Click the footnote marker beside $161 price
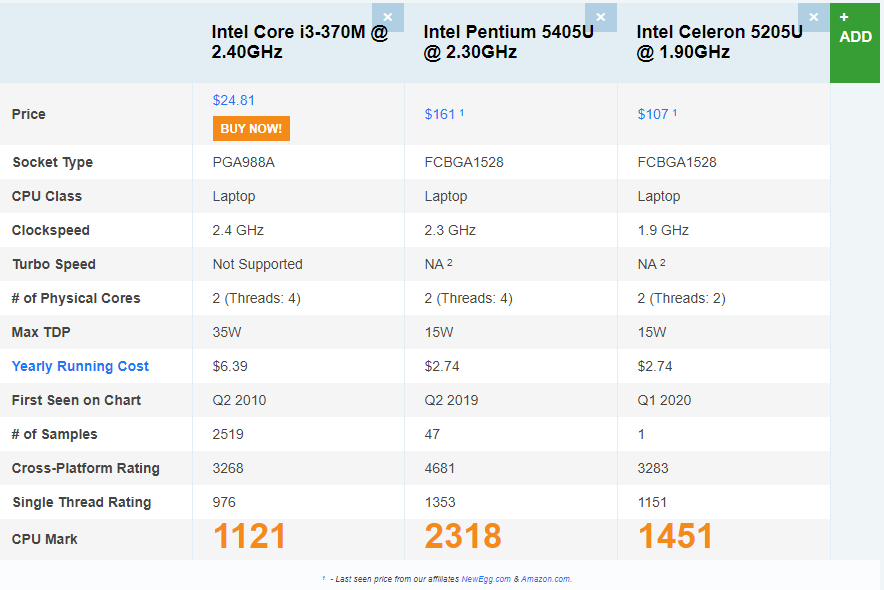The width and height of the screenshot is (884, 590). click(462, 113)
